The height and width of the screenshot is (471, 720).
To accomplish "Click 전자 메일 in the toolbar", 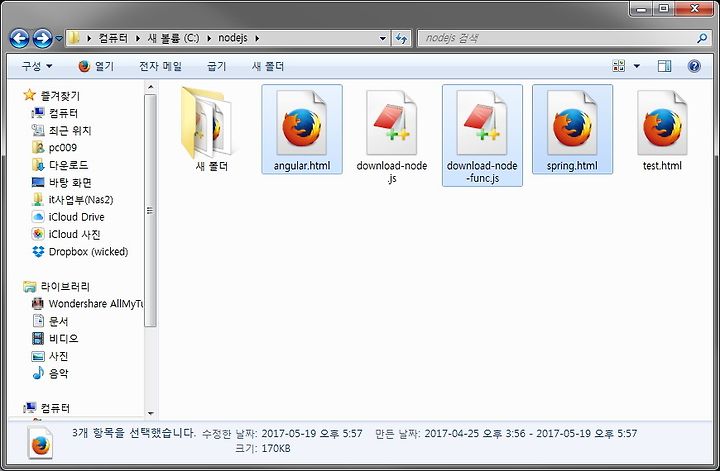I will 160,67.
